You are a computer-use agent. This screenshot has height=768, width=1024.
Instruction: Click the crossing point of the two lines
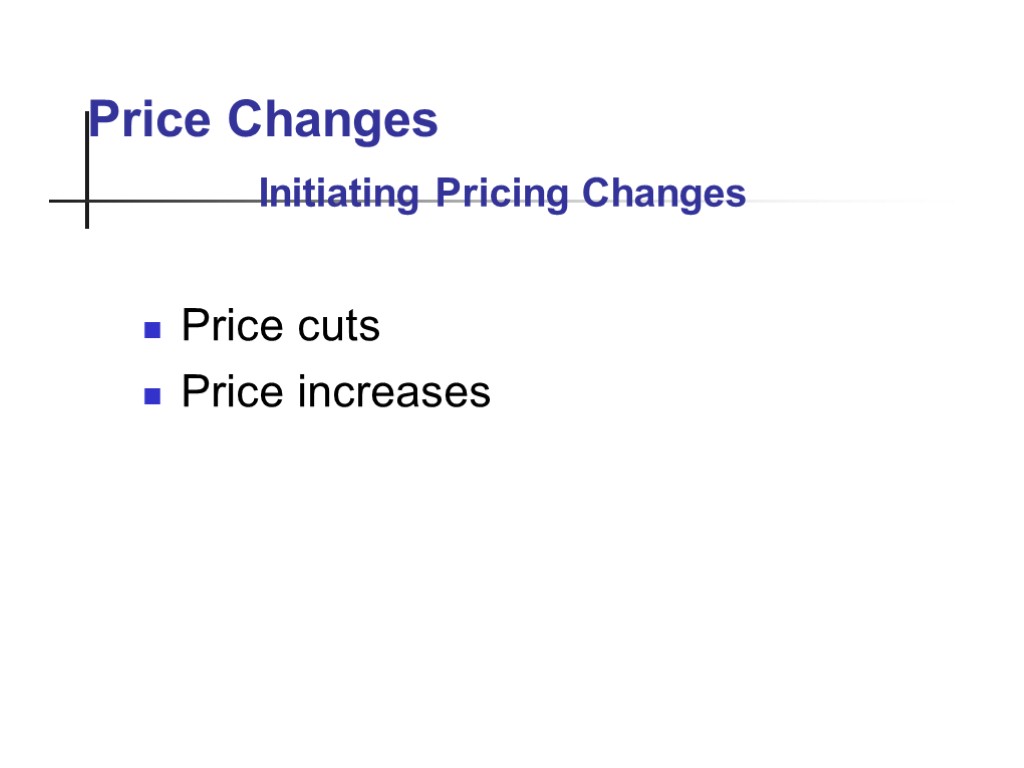tap(87, 201)
